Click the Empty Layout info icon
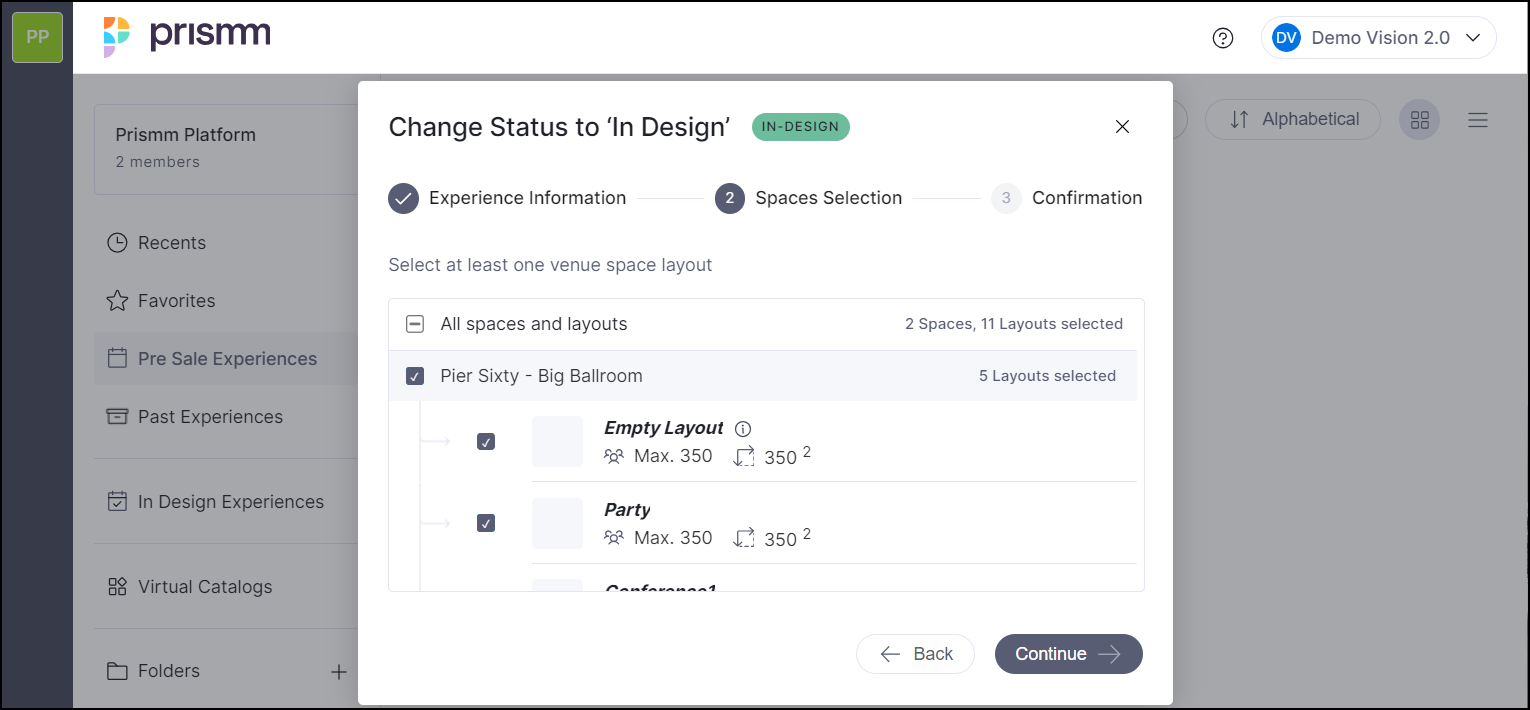 tap(742, 429)
